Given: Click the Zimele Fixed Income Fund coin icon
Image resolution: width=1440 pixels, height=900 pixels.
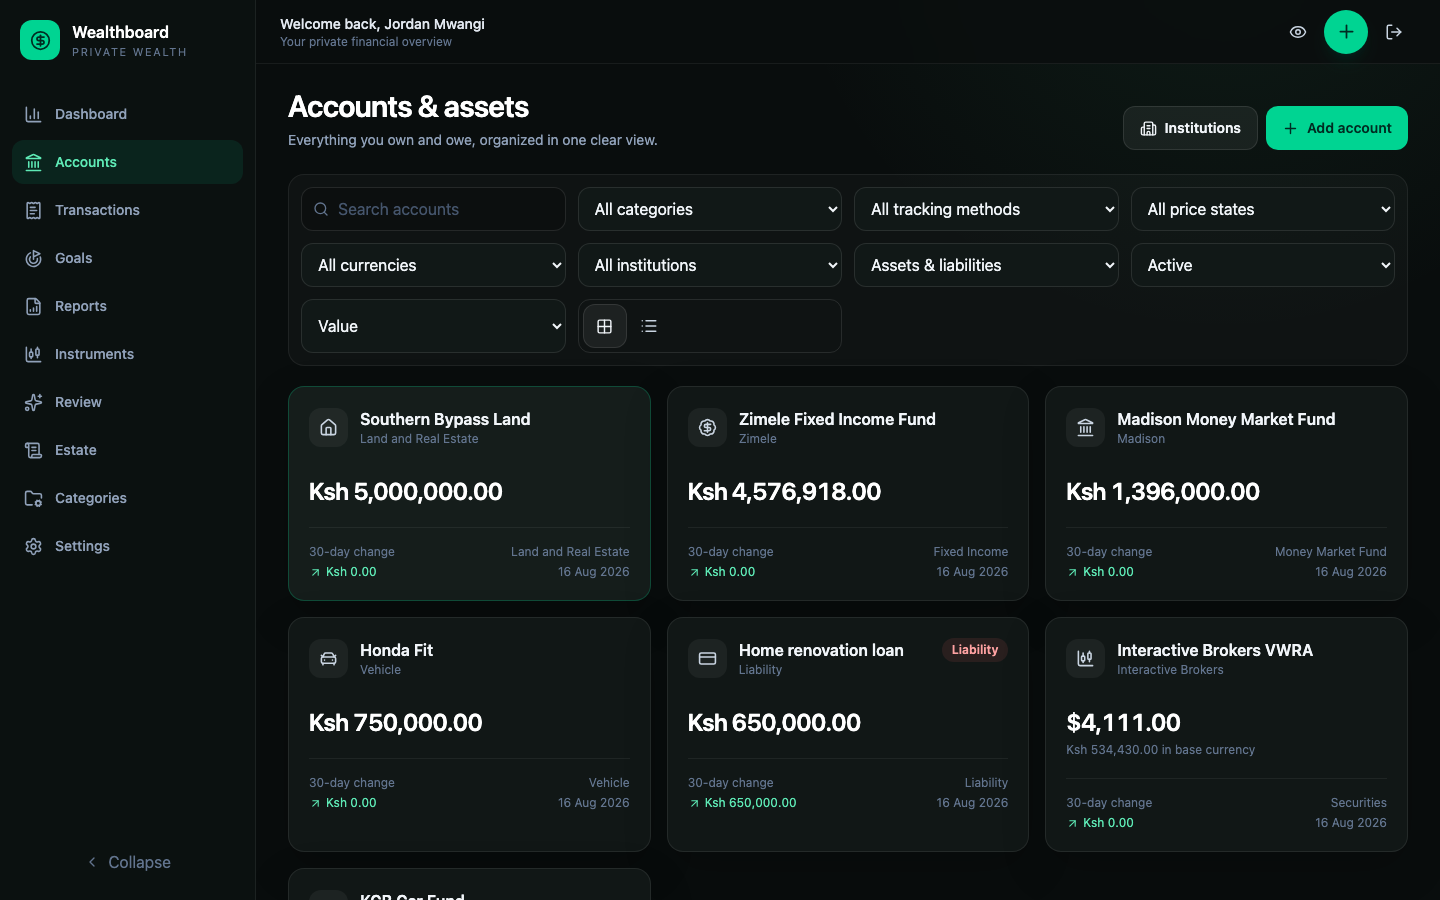Looking at the screenshot, I should click(707, 428).
